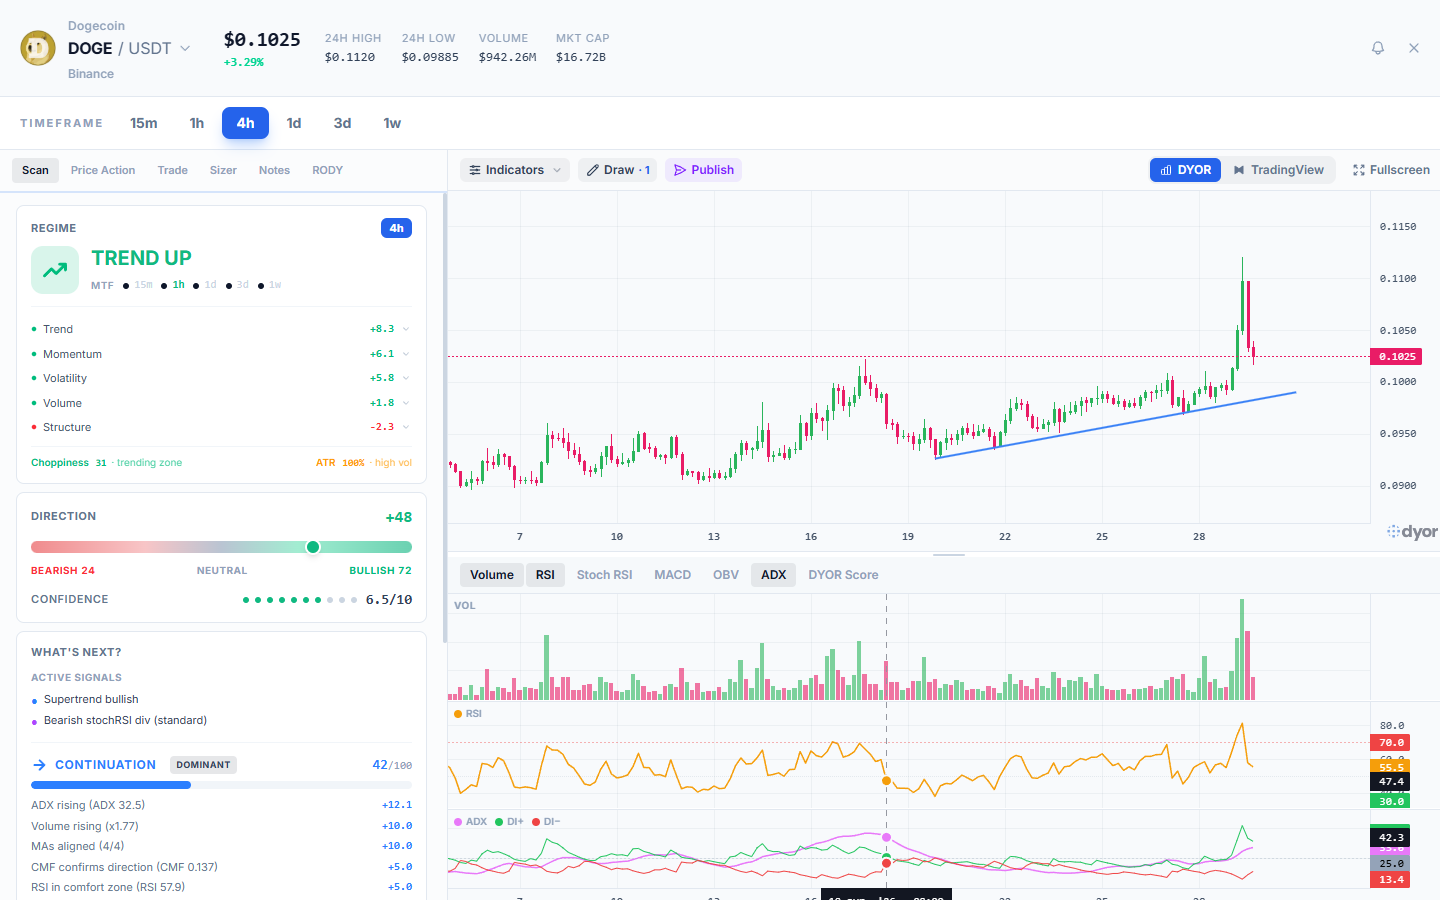Click the Direction slider handle
Viewport: 1440px width, 900px height.
coord(313,547)
